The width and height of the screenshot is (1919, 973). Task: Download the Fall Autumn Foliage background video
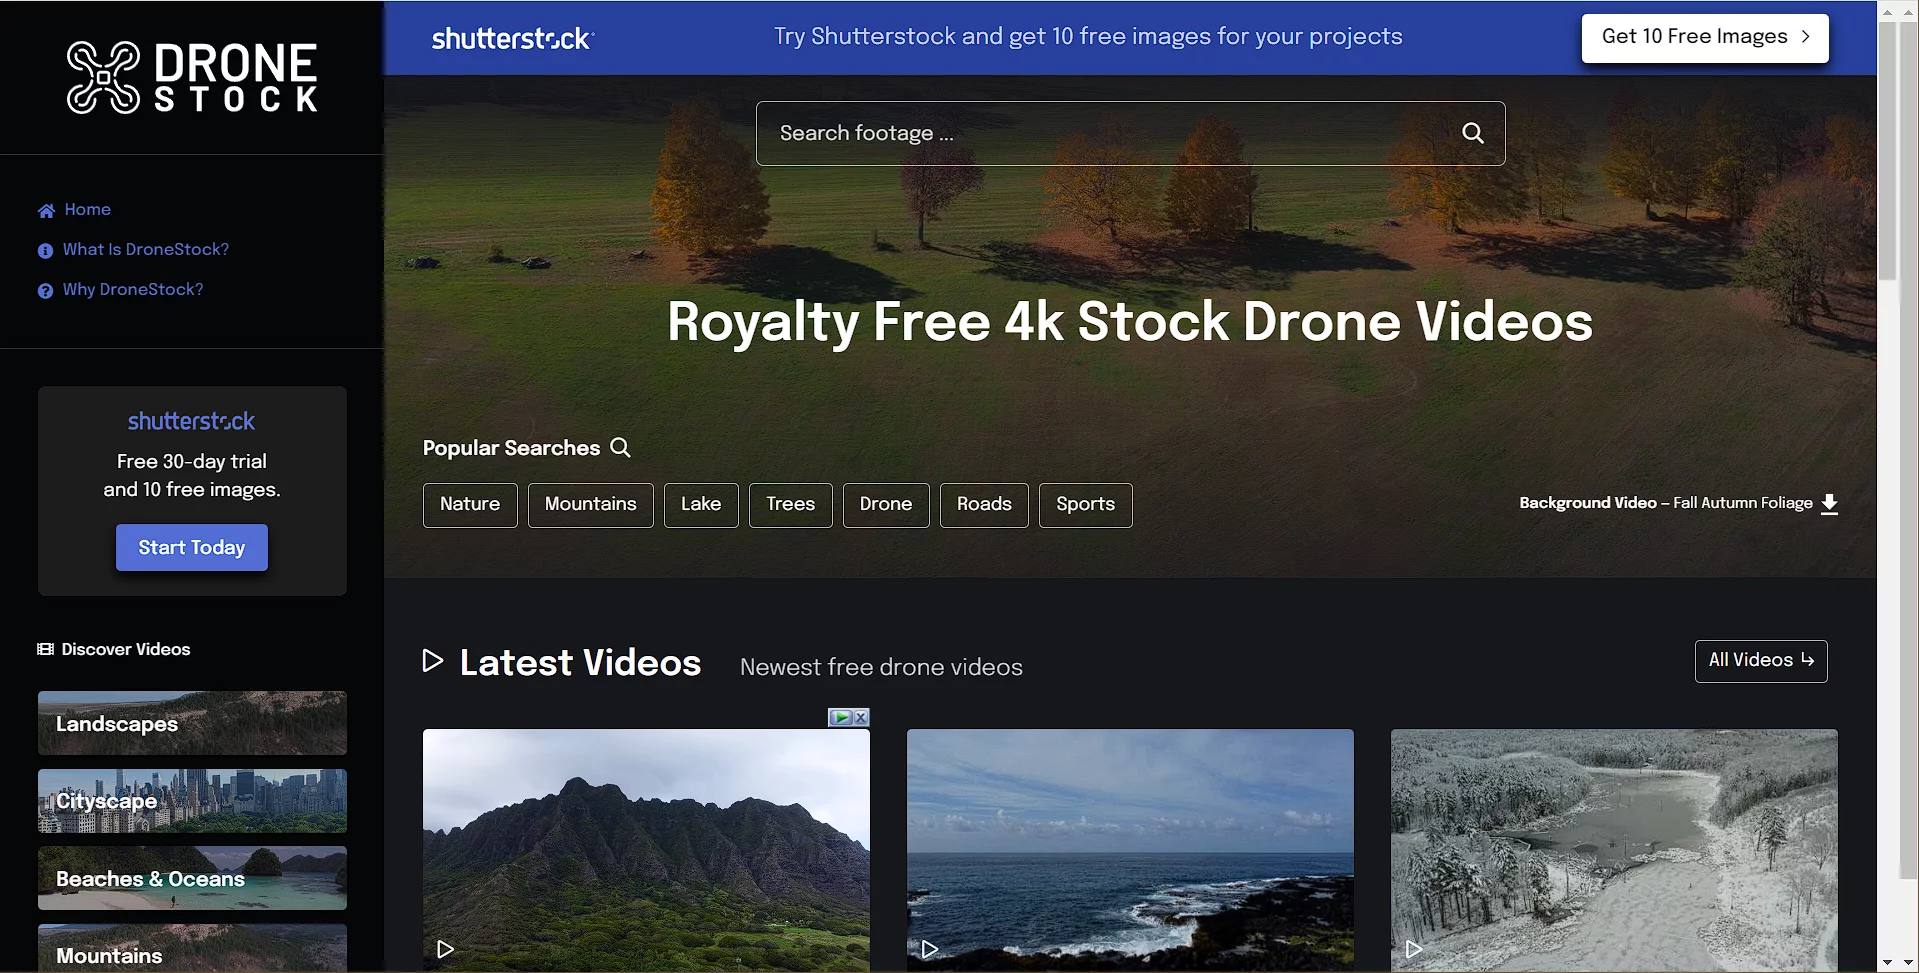tap(1829, 503)
